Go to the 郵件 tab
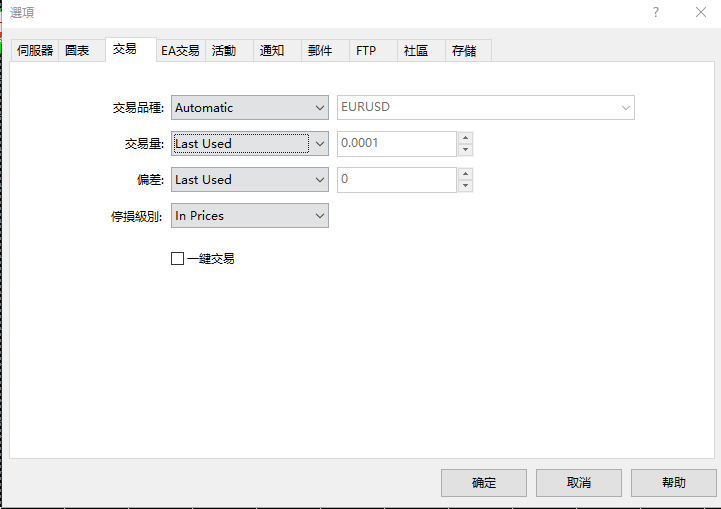The width and height of the screenshot is (721, 509). coord(325,51)
